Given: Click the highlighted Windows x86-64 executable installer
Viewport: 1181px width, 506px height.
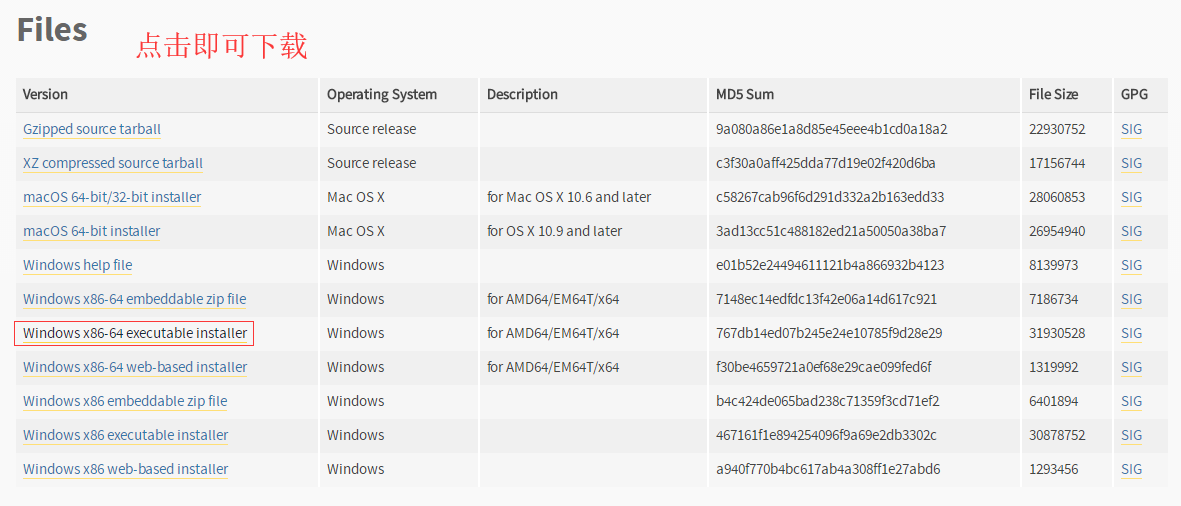Looking at the screenshot, I should point(134,333).
